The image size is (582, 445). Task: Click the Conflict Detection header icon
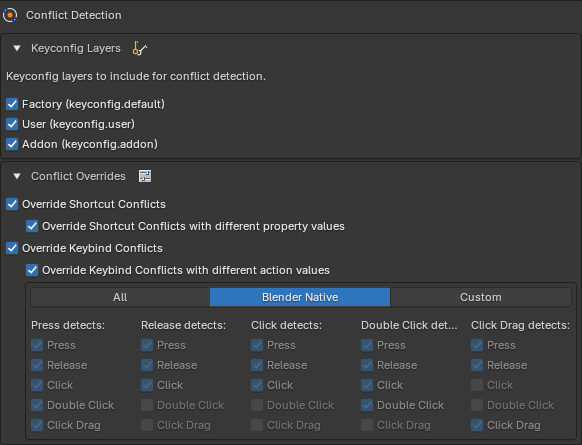10,15
